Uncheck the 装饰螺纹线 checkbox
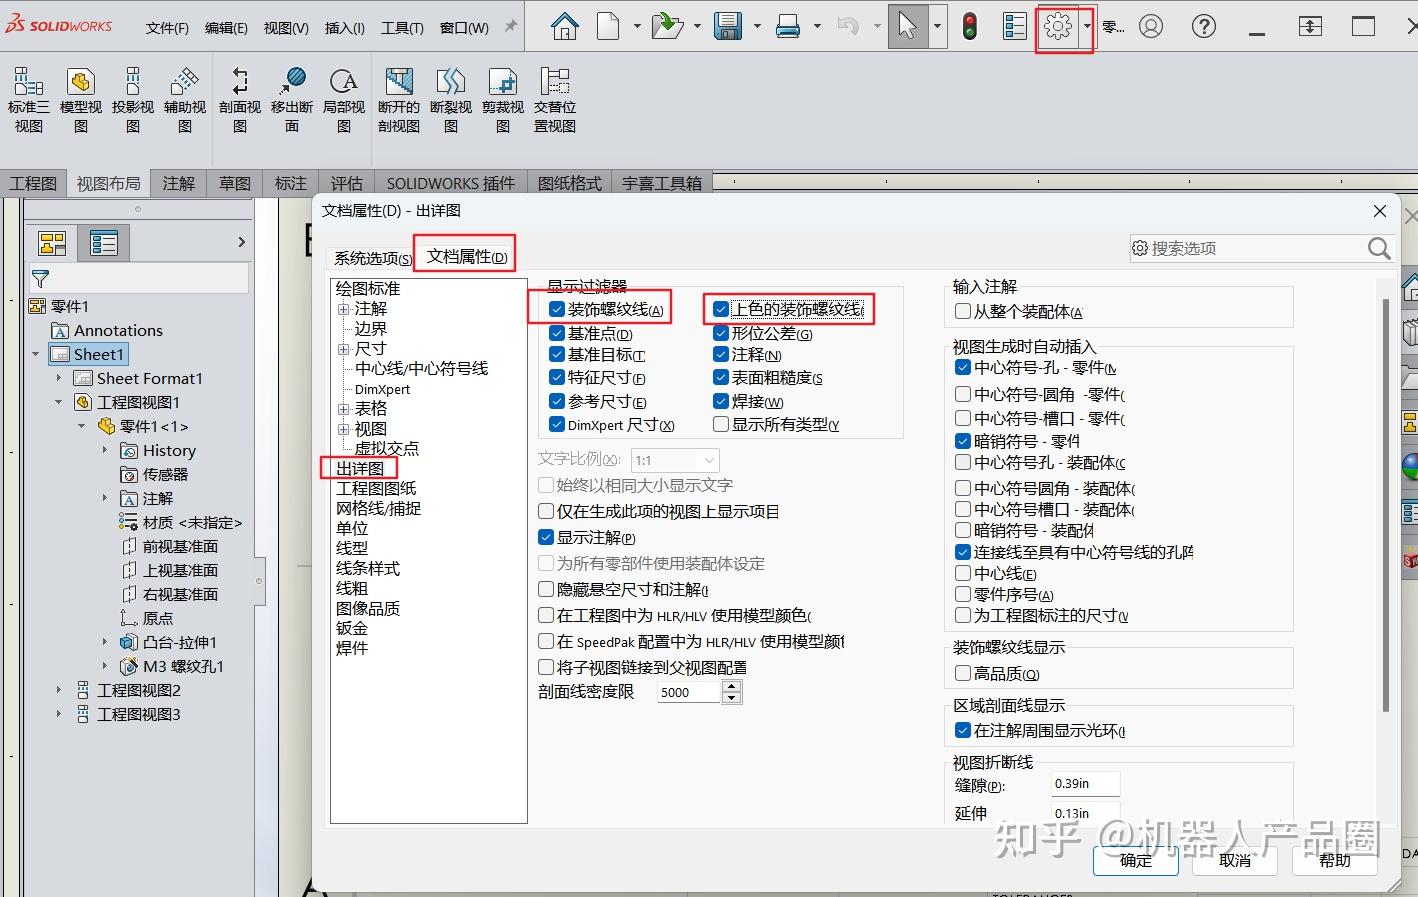The width and height of the screenshot is (1418, 897). [x=557, y=310]
